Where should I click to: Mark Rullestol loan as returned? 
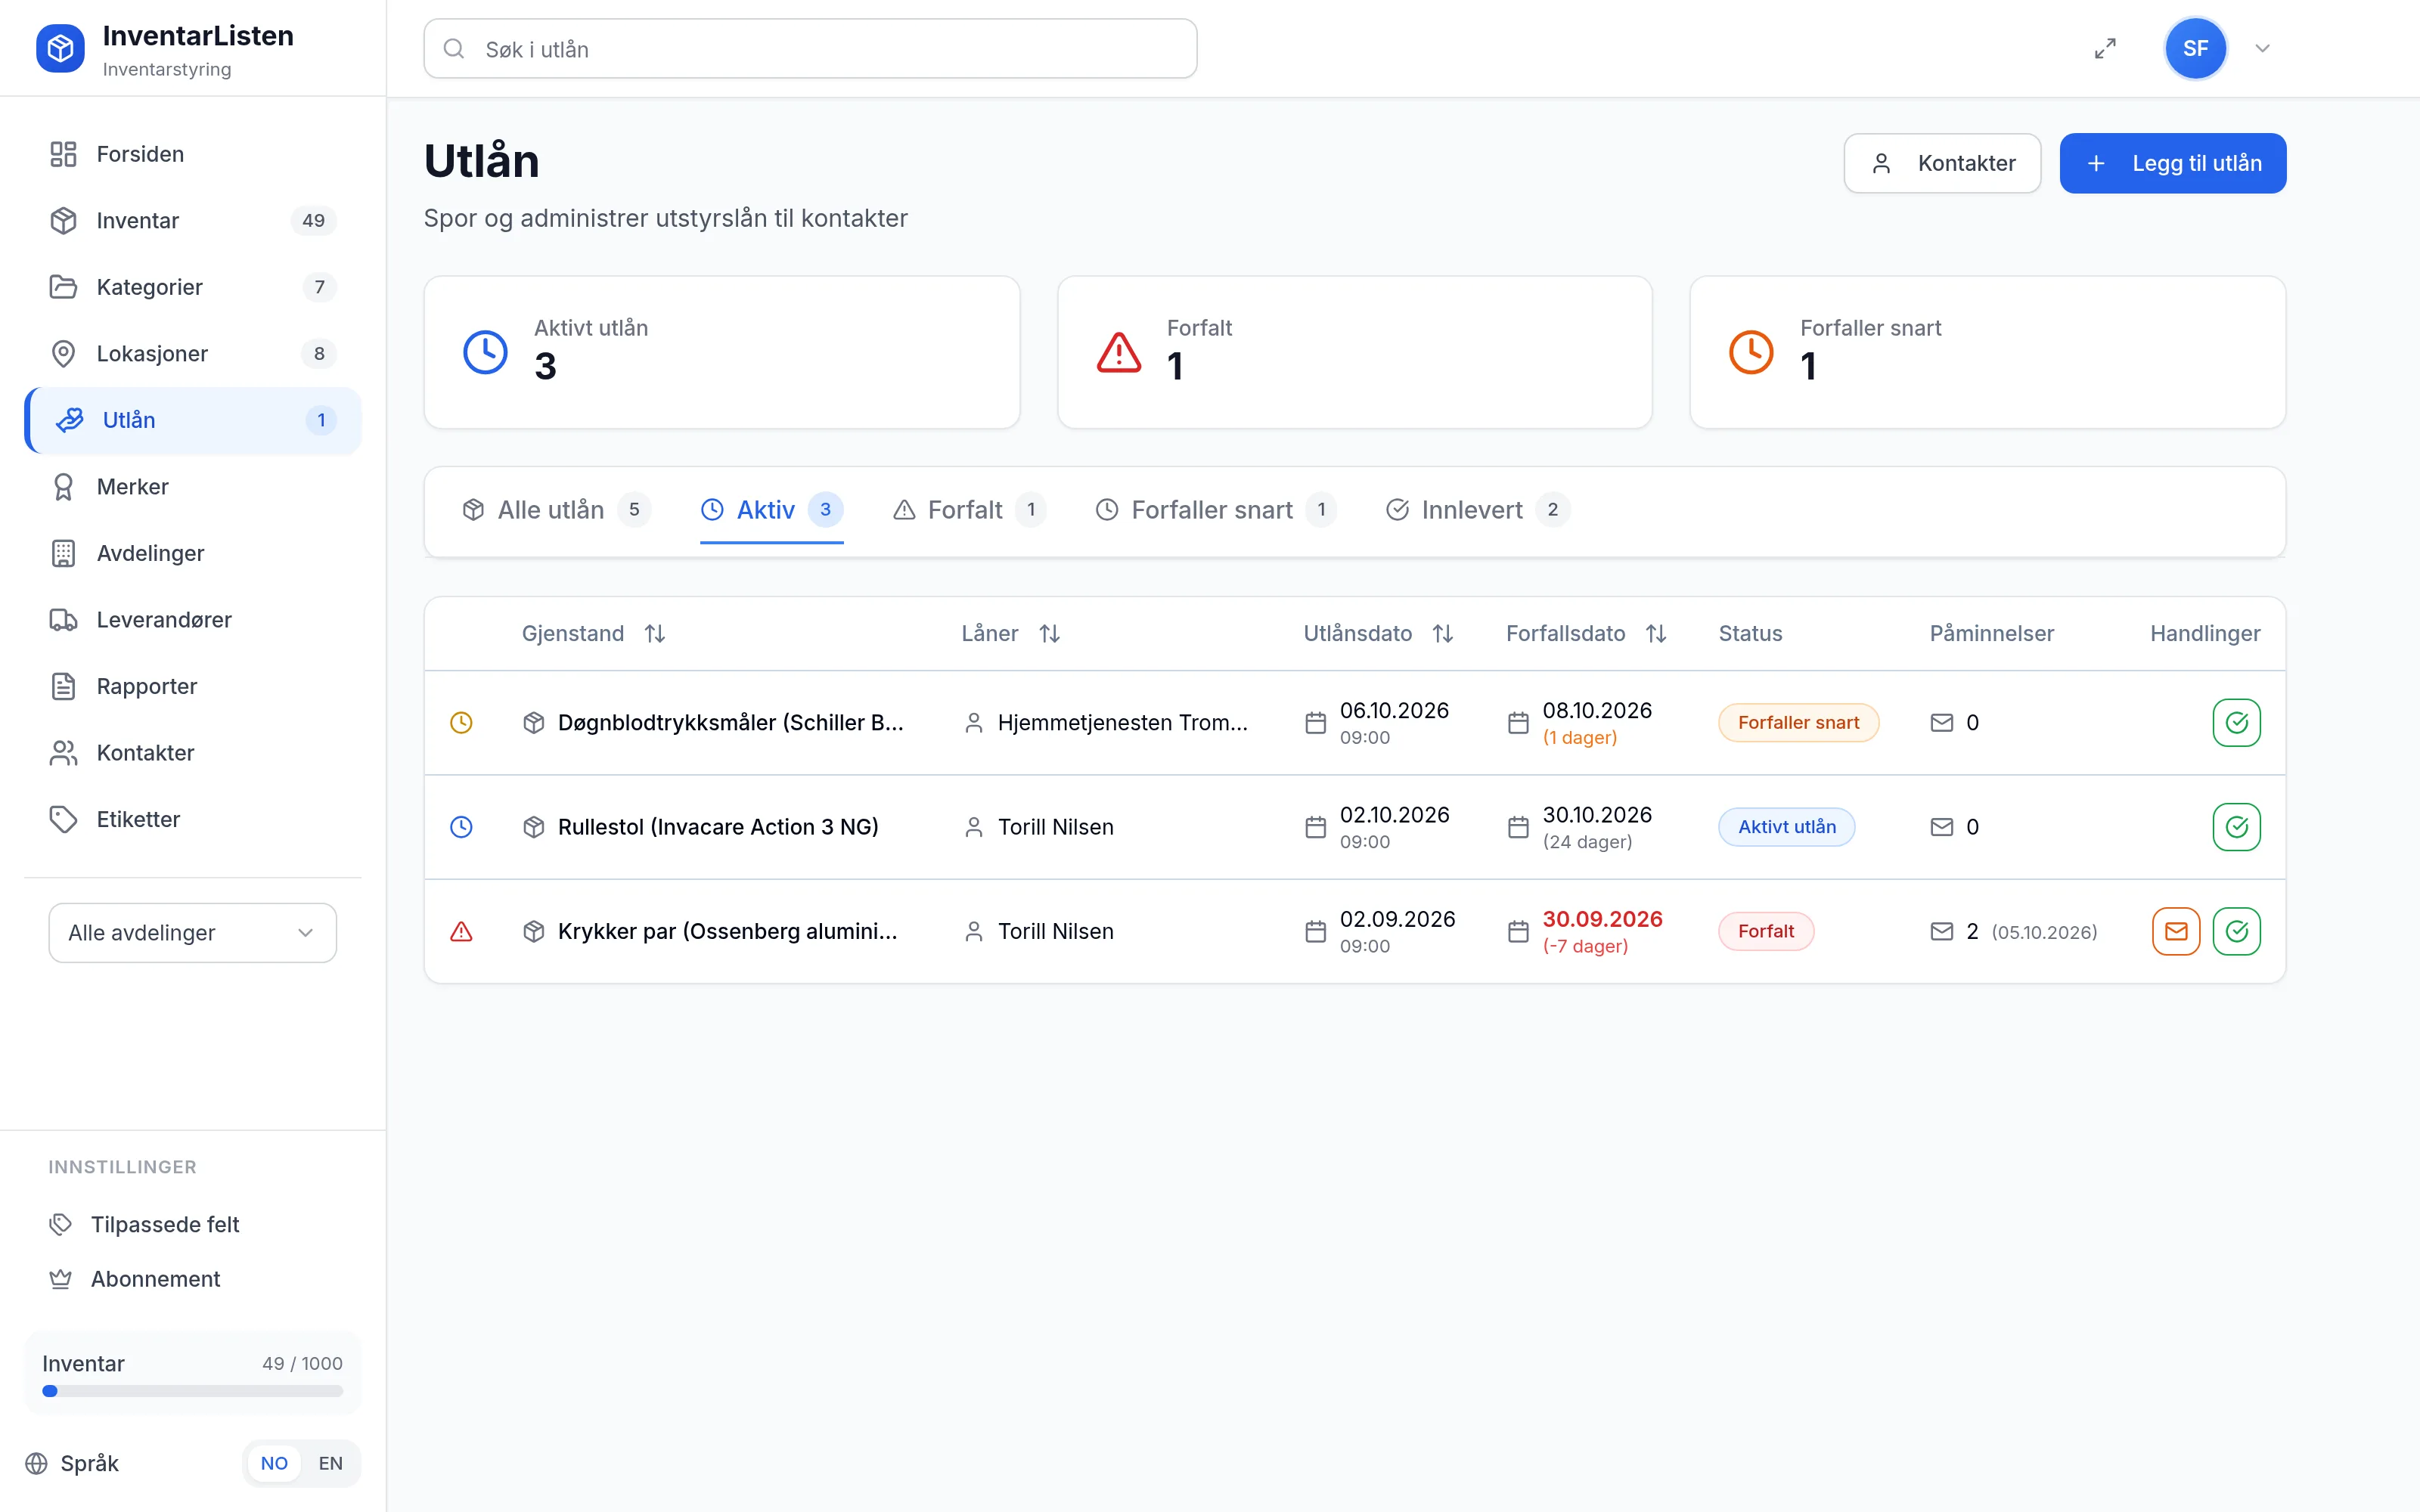[2236, 827]
